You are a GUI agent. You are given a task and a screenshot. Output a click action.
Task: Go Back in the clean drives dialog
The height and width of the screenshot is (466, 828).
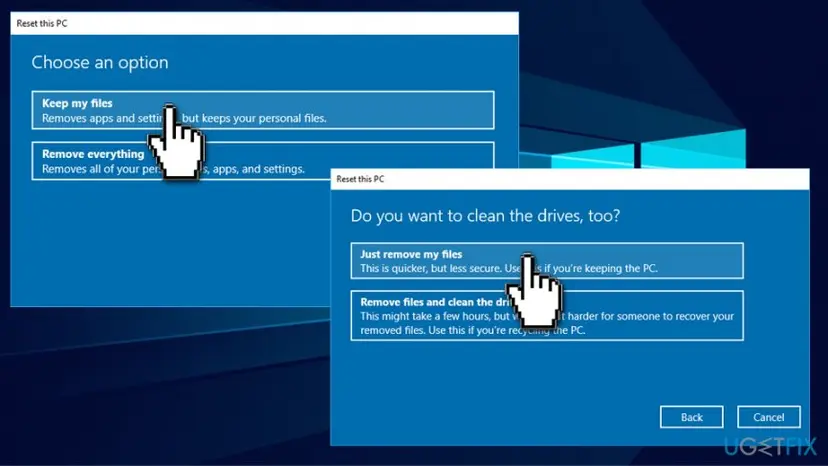(692, 417)
